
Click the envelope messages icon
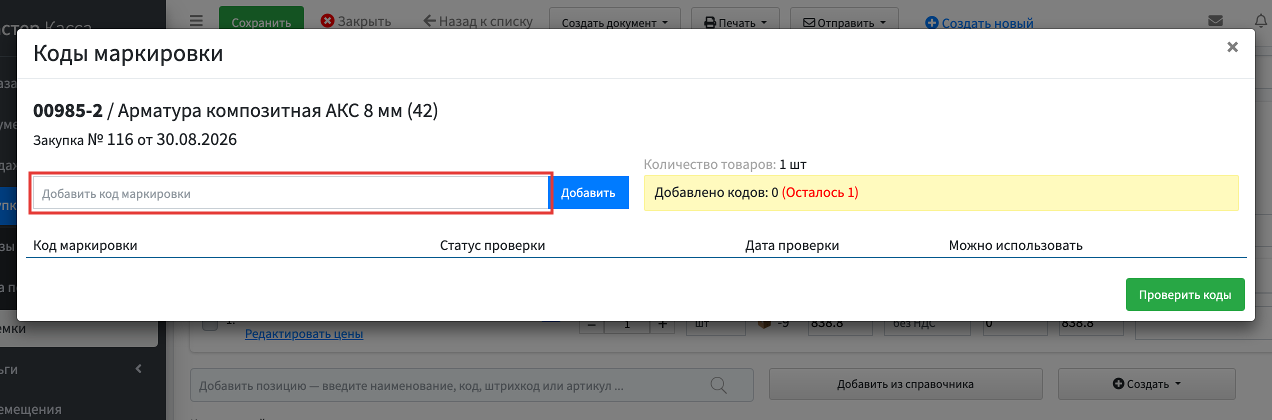(x=1216, y=21)
